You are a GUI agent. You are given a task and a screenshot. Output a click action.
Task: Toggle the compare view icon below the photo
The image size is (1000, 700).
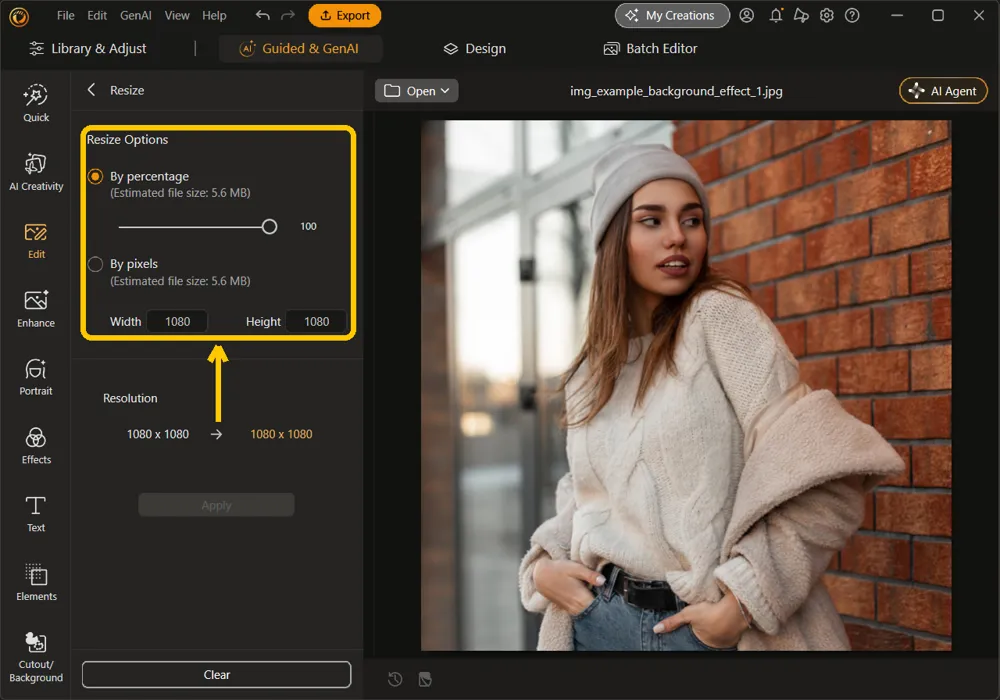[x=425, y=679]
